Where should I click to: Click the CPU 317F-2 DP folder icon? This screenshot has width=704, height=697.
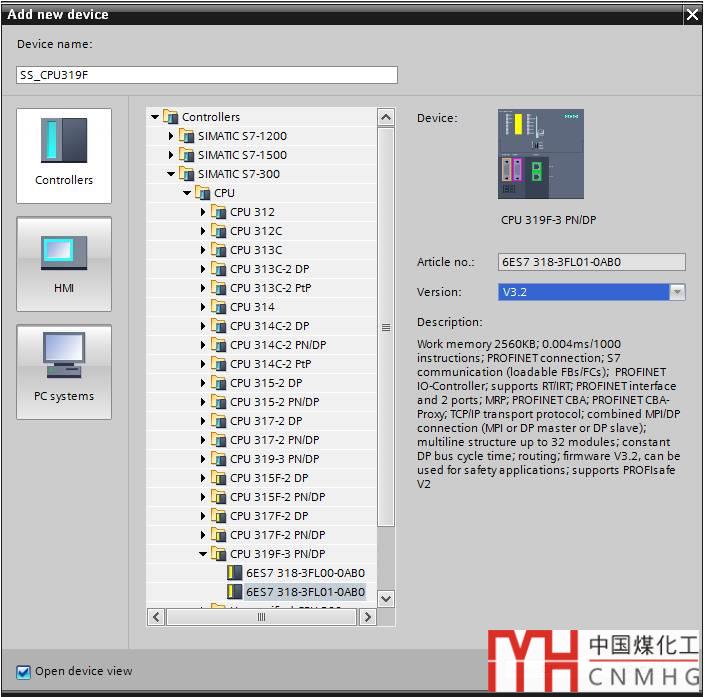219,516
